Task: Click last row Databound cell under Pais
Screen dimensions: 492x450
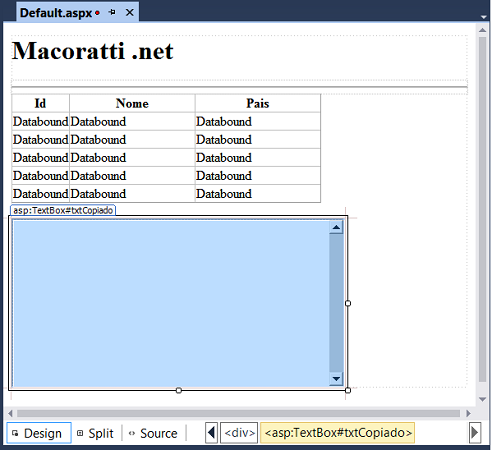Action: point(258,194)
